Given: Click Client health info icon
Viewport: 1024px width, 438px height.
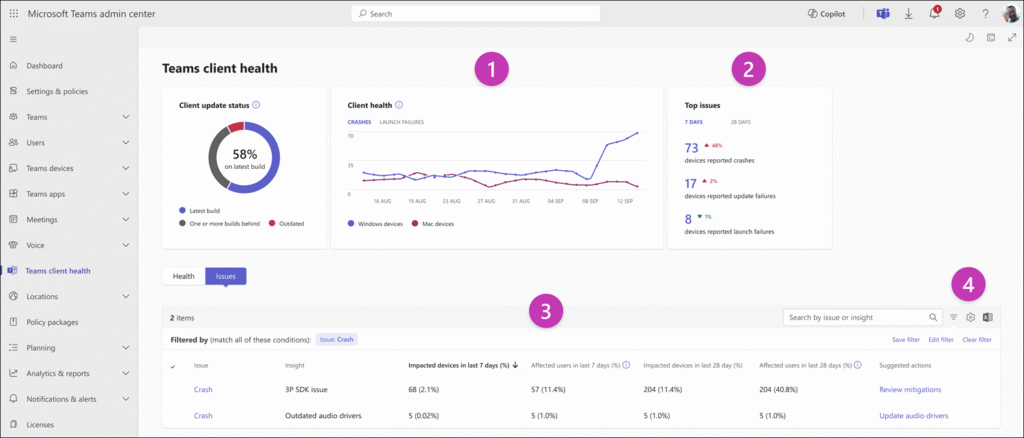Looking at the screenshot, I should click(399, 104).
